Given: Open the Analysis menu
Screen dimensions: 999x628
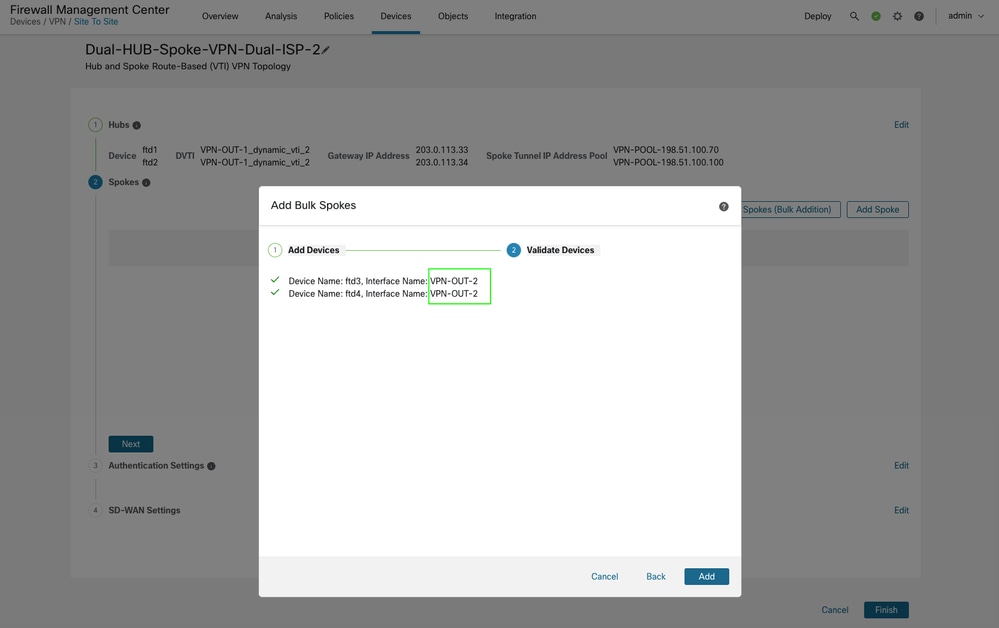Looking at the screenshot, I should click(281, 16).
